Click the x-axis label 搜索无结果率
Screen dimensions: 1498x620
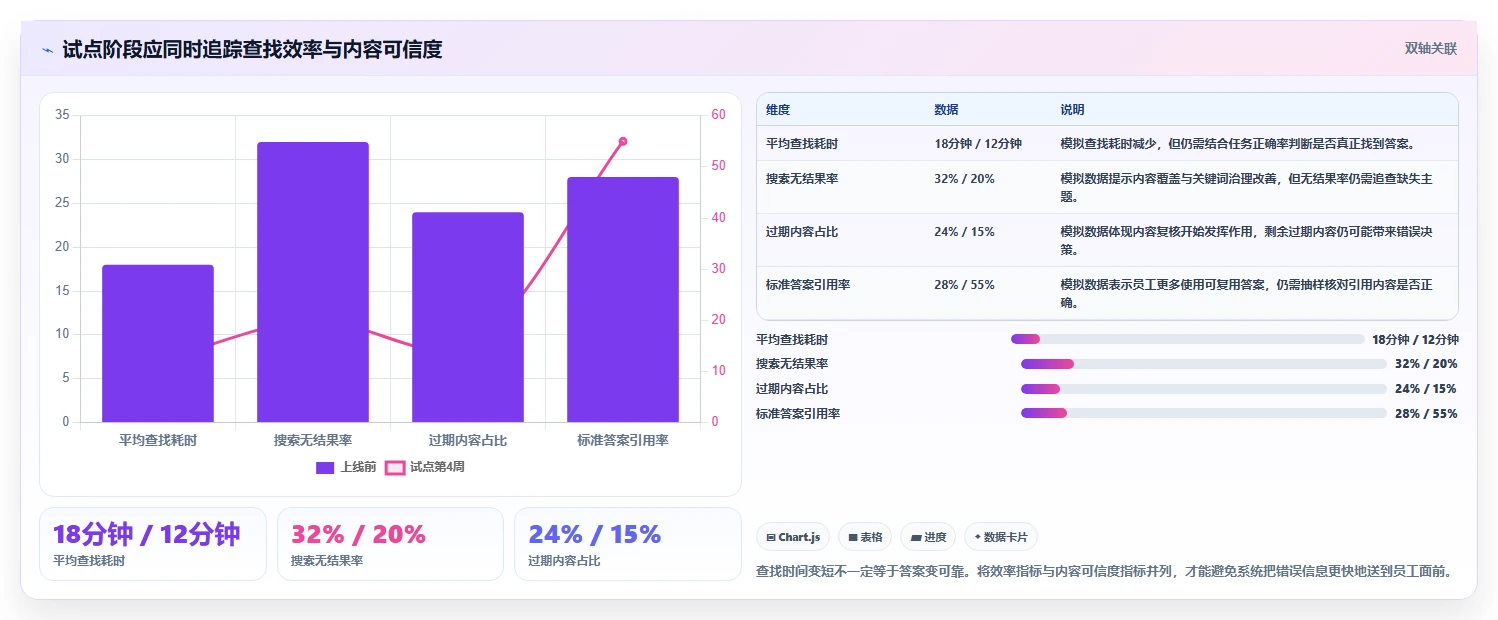pos(313,440)
